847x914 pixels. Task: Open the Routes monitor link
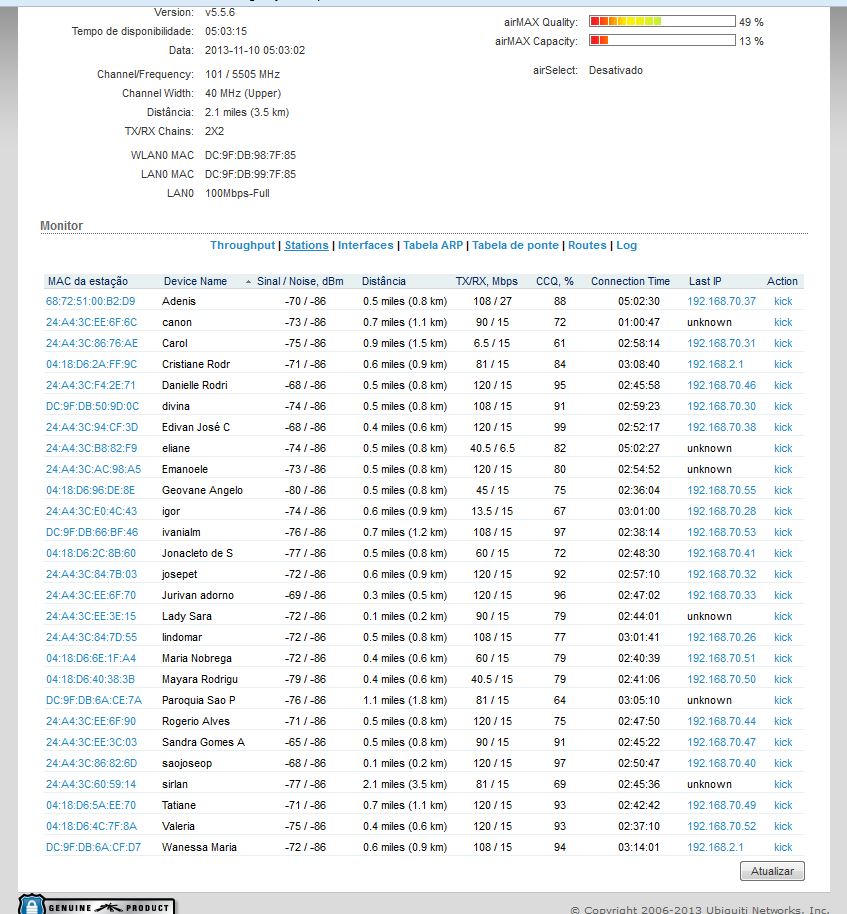587,245
